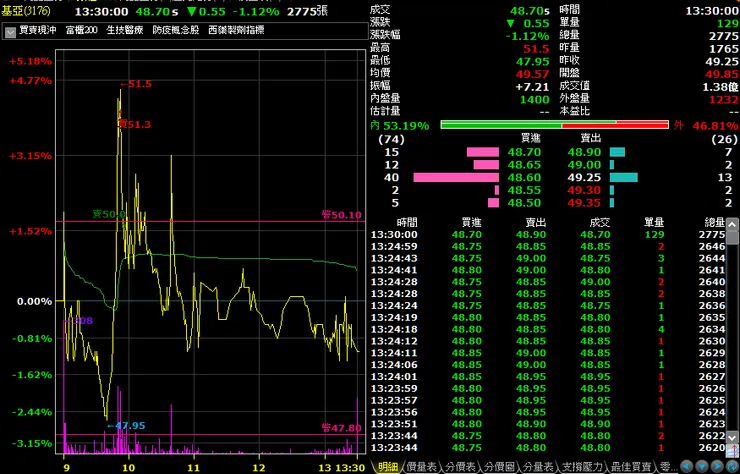Expand the category tags dropdown arrow

[x=10, y=32]
